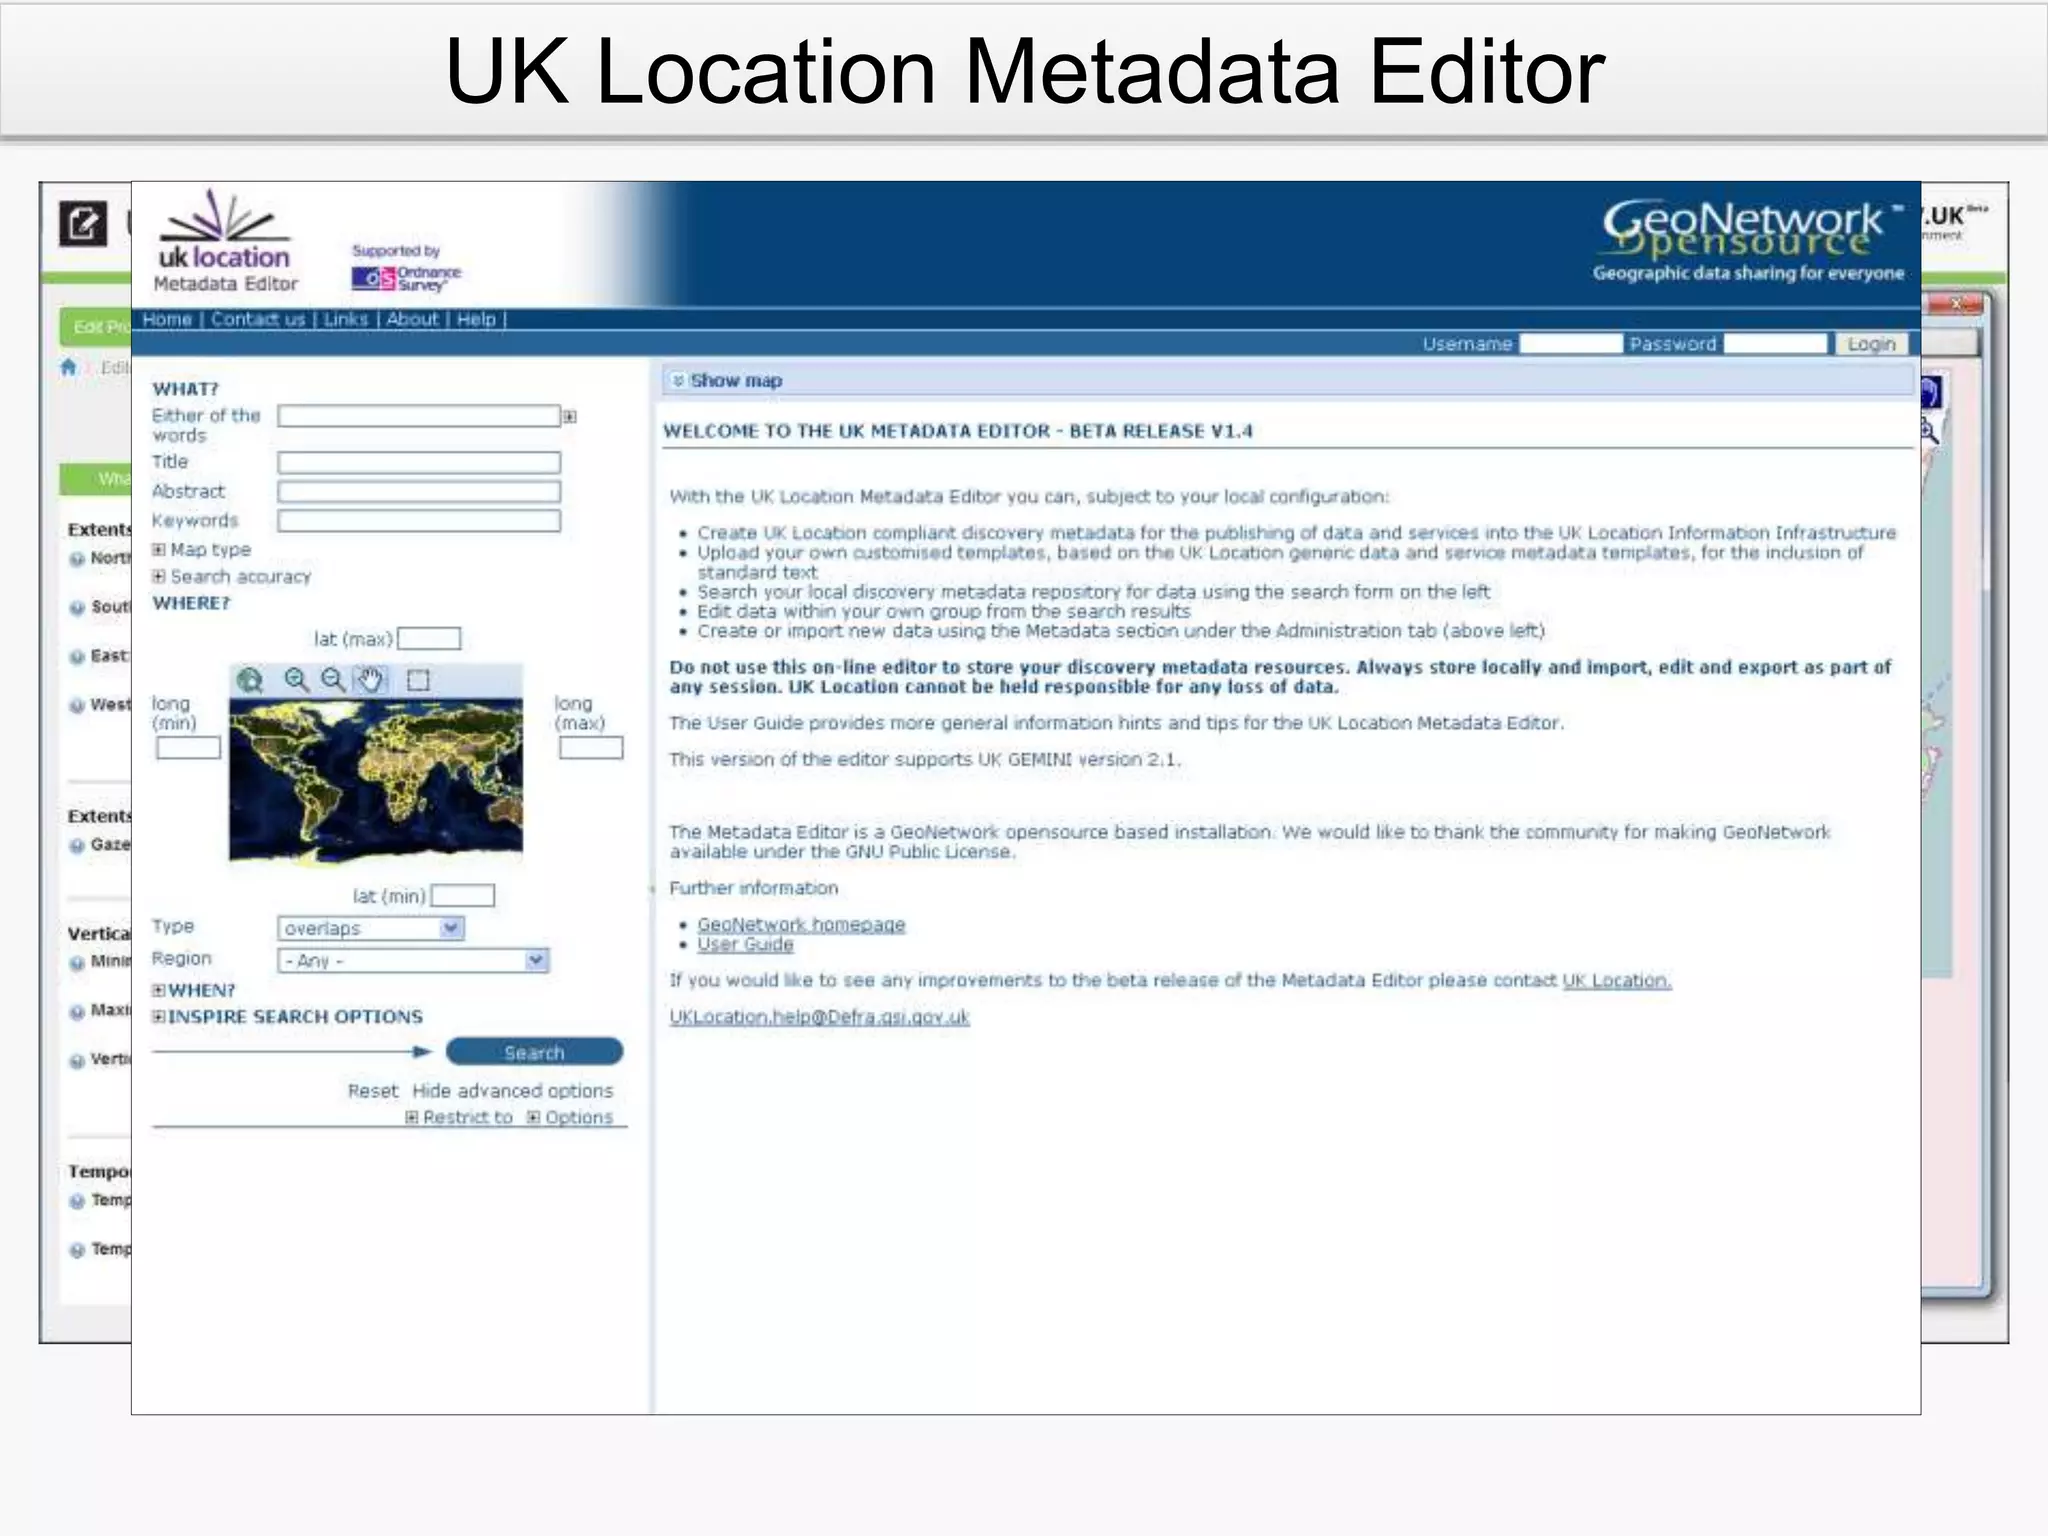Click the Password input field
Screen dimensions: 2048x1536
coord(1776,344)
